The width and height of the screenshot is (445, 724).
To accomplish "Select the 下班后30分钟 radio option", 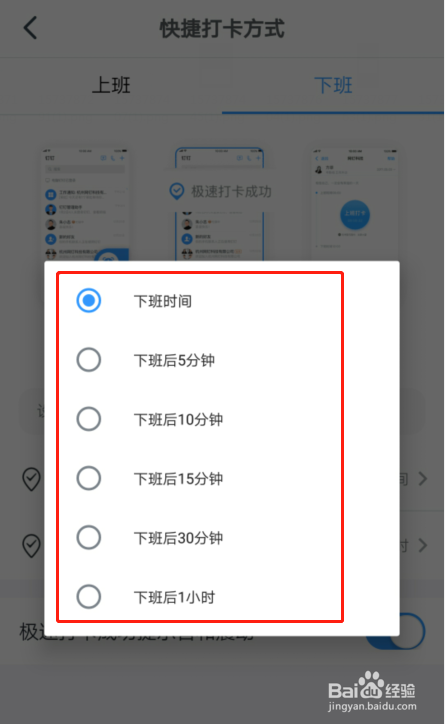I will [x=89, y=537].
